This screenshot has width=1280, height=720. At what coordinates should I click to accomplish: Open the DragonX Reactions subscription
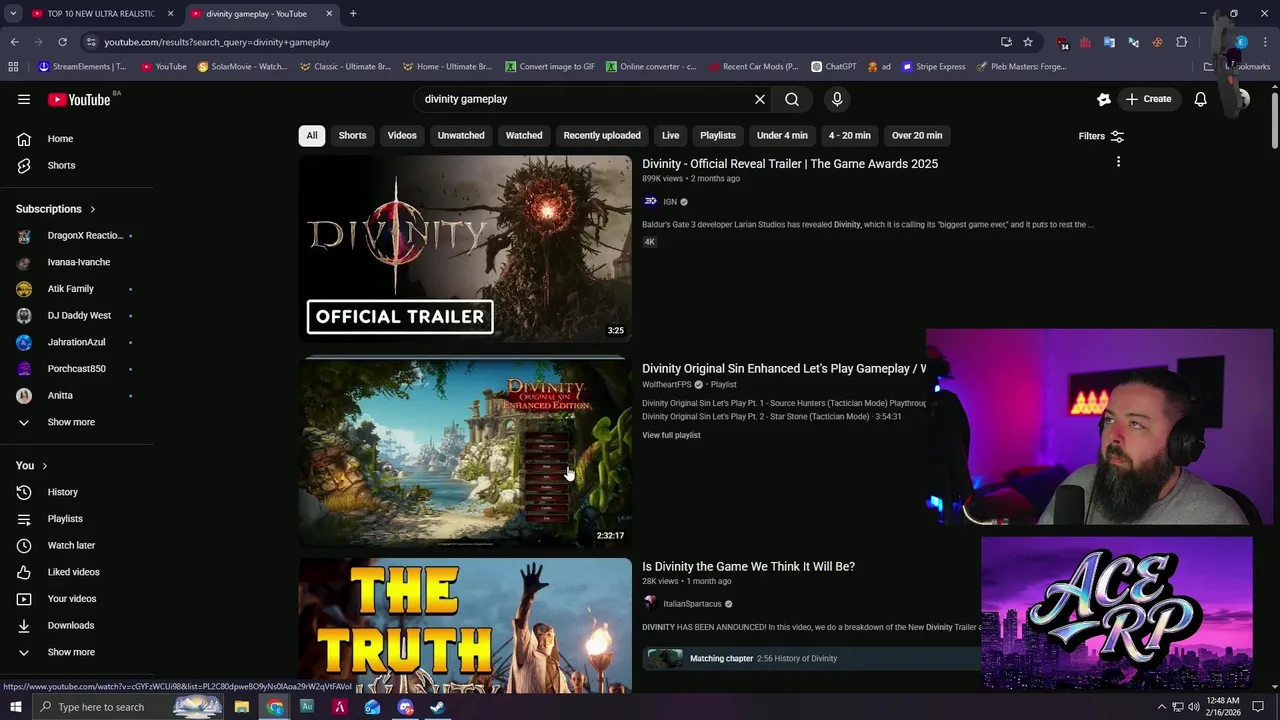pyautogui.click(x=76, y=235)
